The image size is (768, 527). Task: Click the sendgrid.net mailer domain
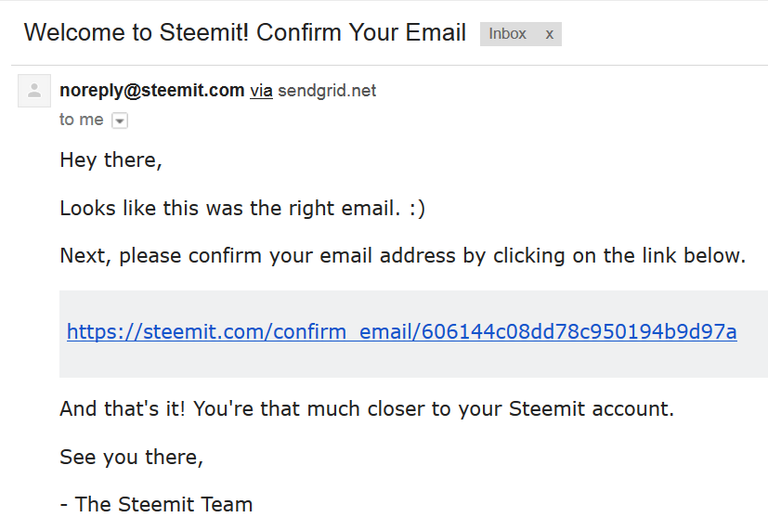click(x=327, y=90)
